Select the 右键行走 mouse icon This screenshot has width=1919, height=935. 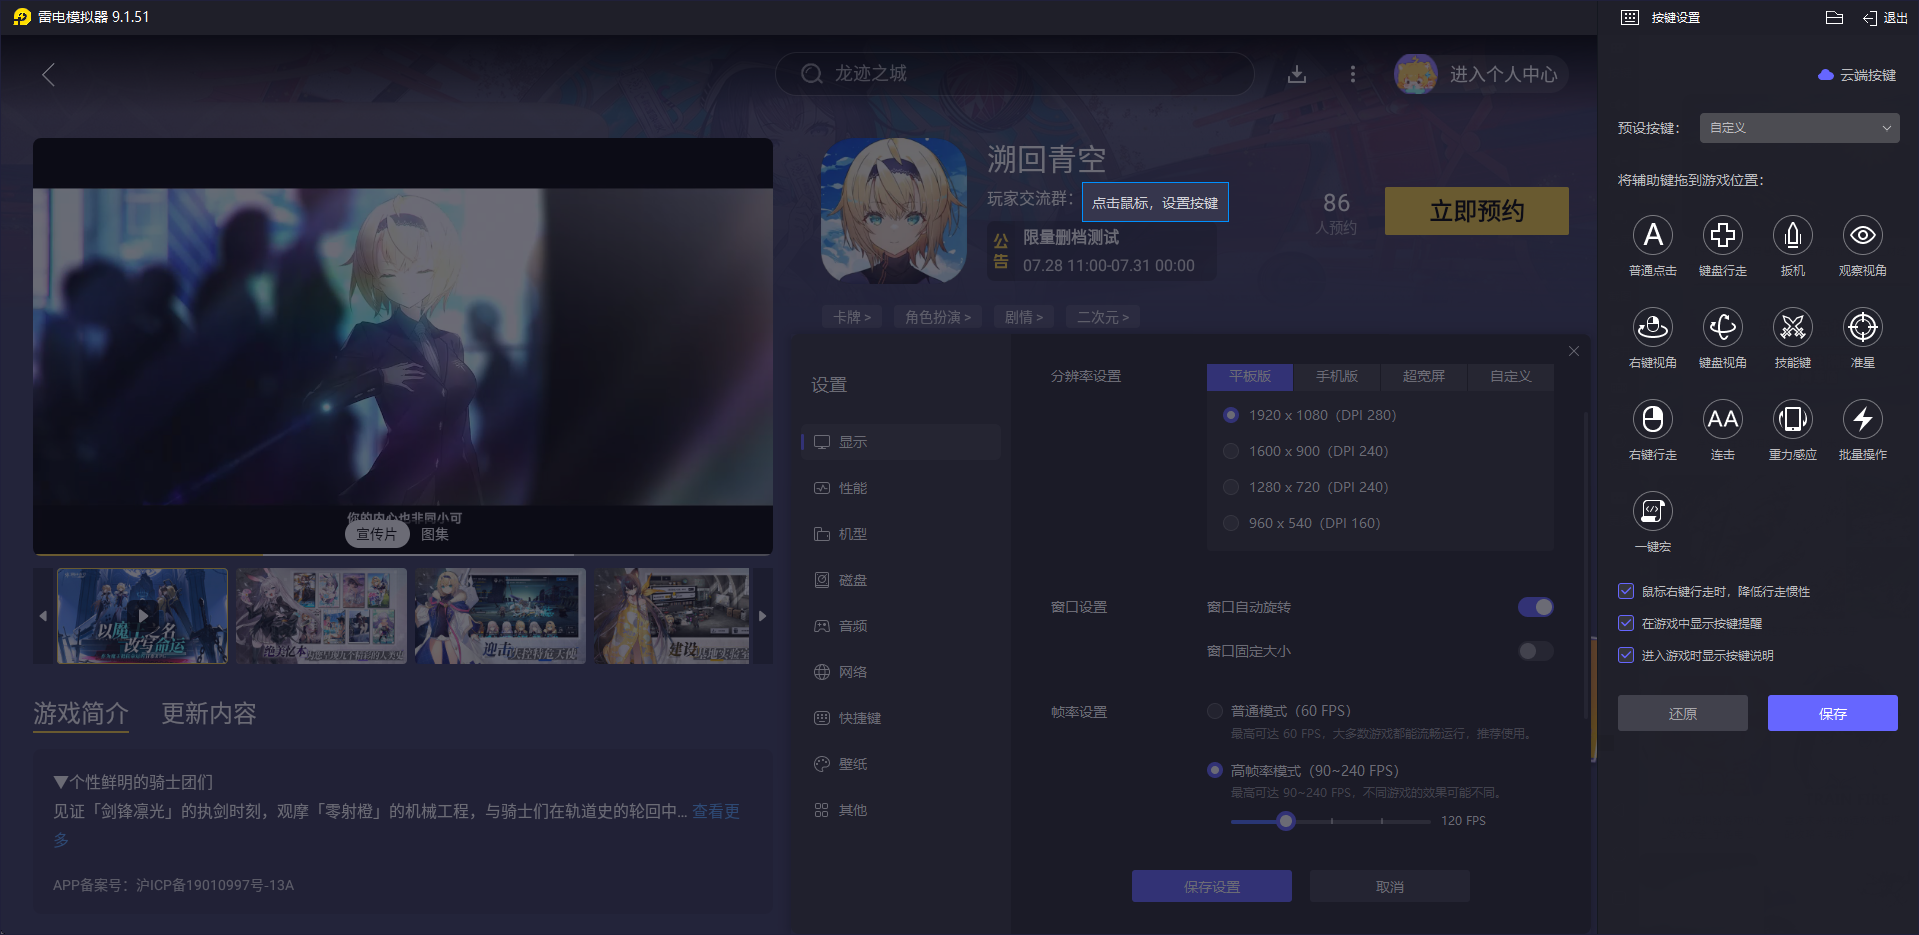tap(1653, 419)
